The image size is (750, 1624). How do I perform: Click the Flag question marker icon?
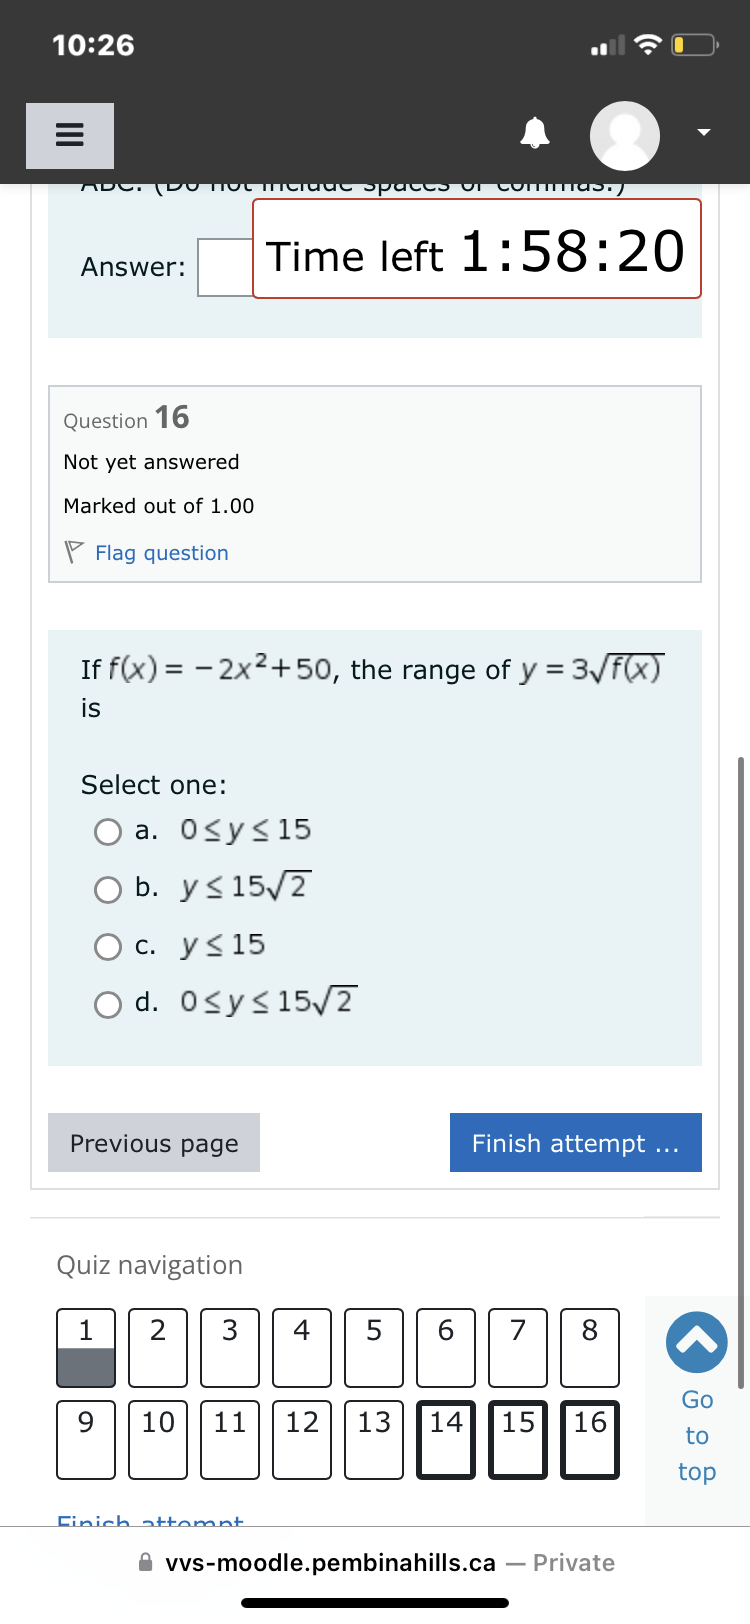point(73,549)
